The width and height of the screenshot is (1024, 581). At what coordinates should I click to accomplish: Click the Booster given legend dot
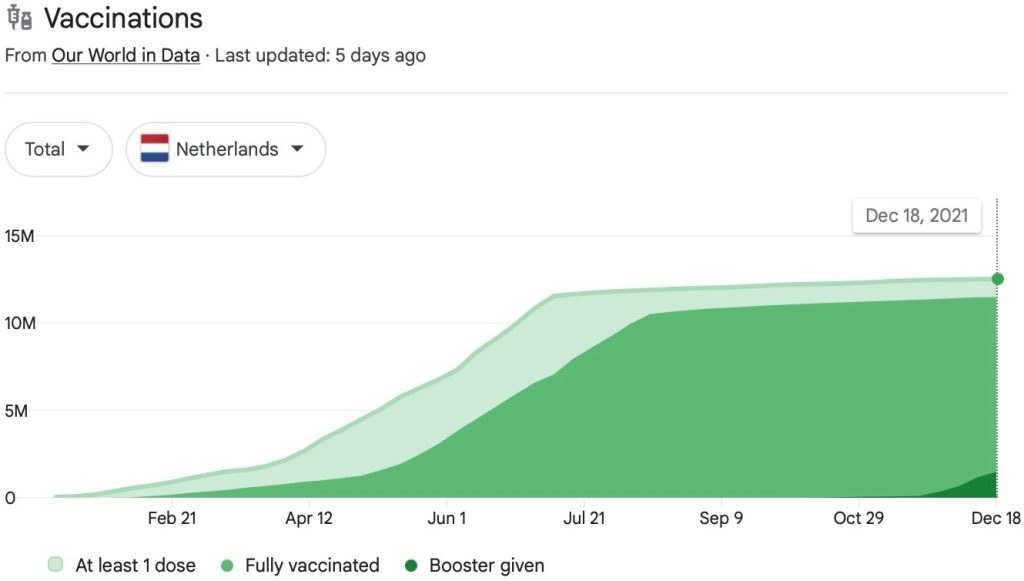click(x=410, y=565)
